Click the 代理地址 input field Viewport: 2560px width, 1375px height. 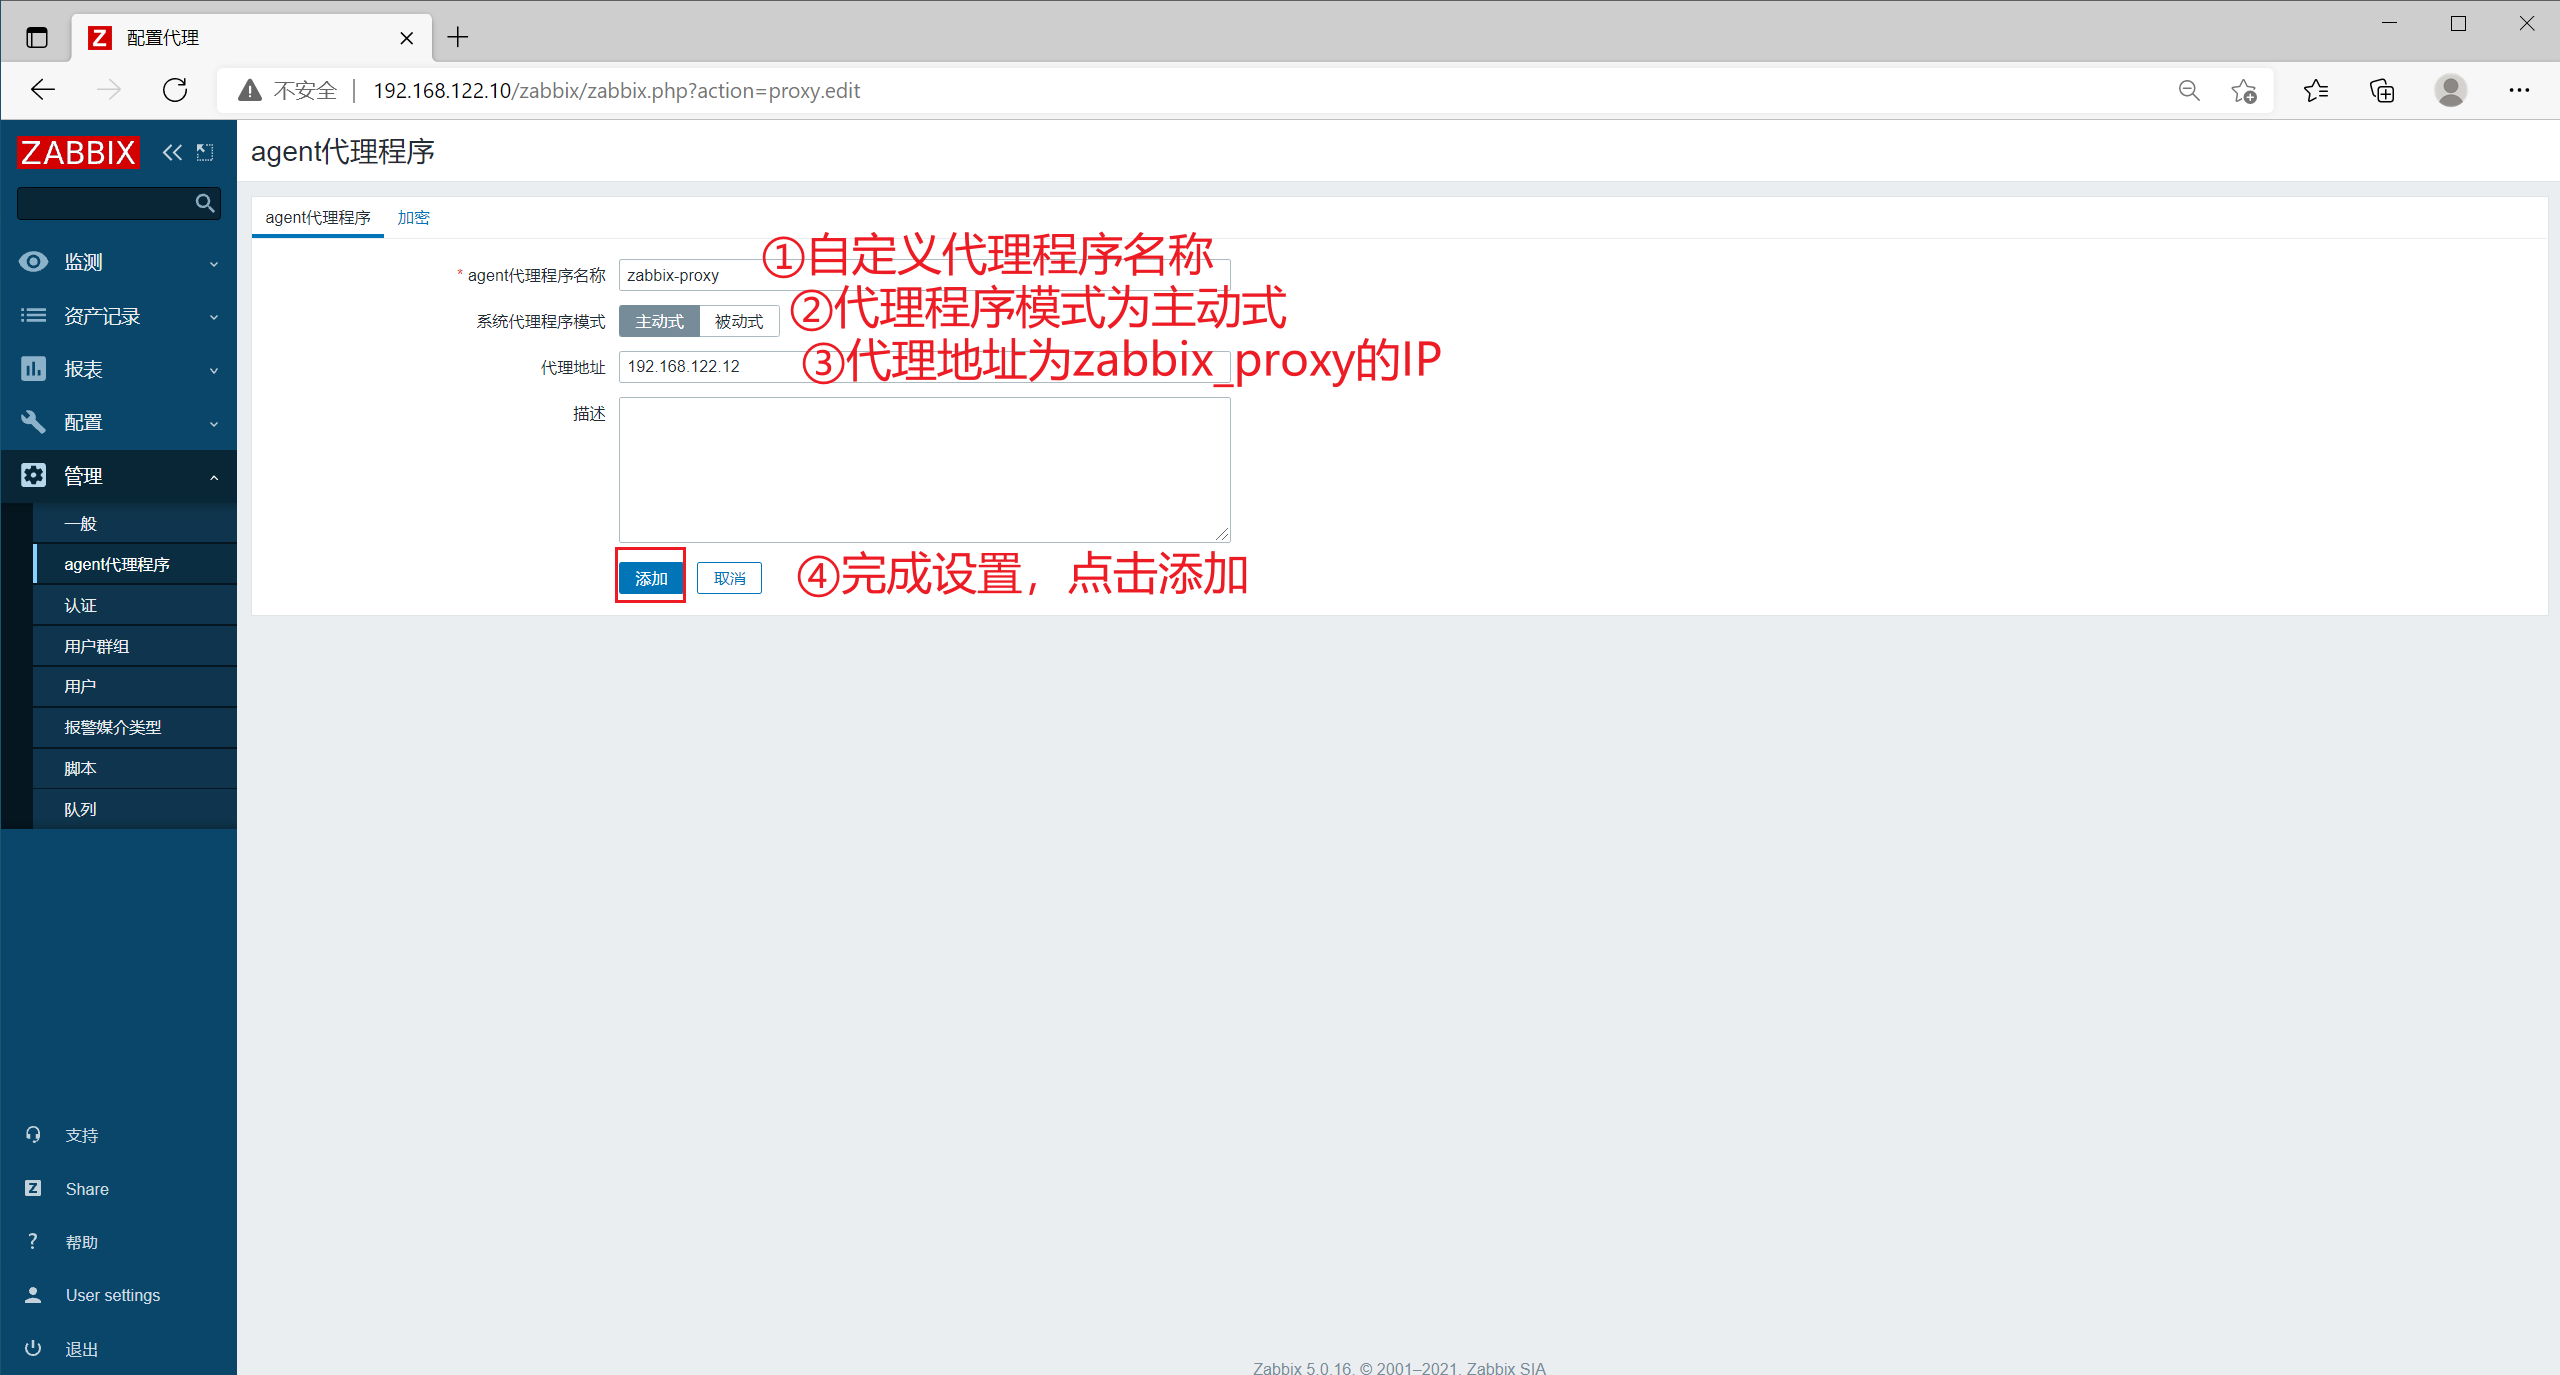[925, 366]
